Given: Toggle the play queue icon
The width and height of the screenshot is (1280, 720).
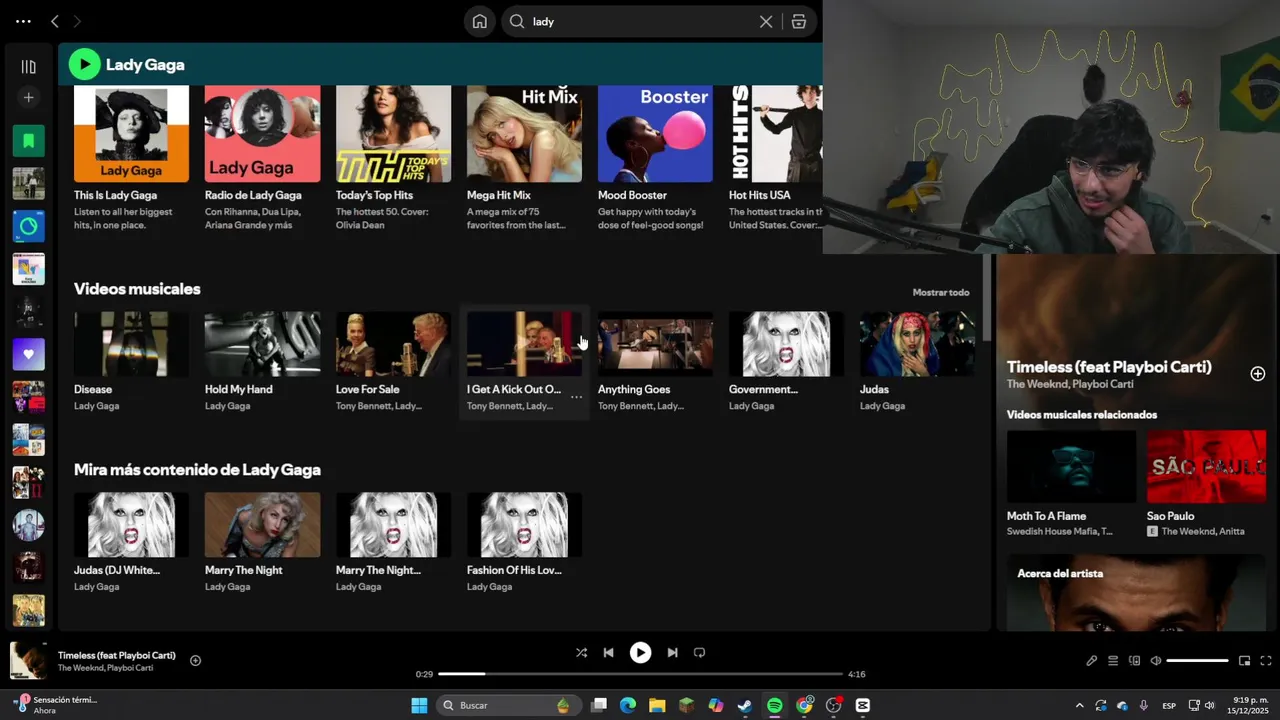Looking at the screenshot, I should point(1113,660).
